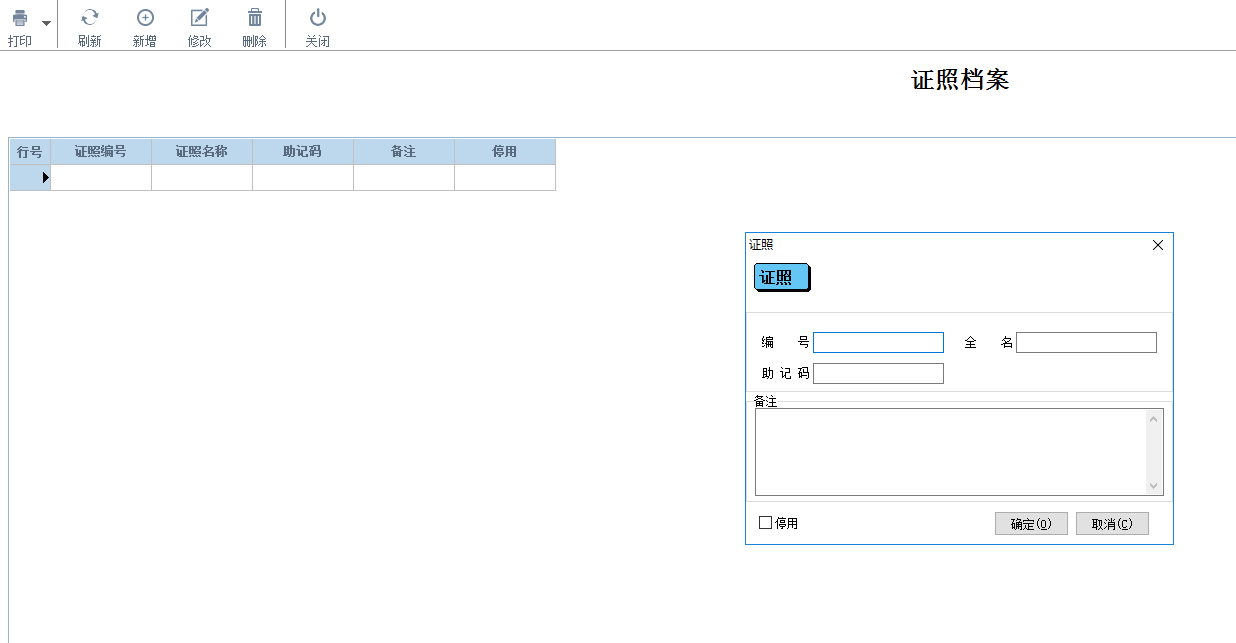Image resolution: width=1236 pixels, height=643 pixels.
Task: Focus the 编号 number input field
Action: click(x=878, y=343)
